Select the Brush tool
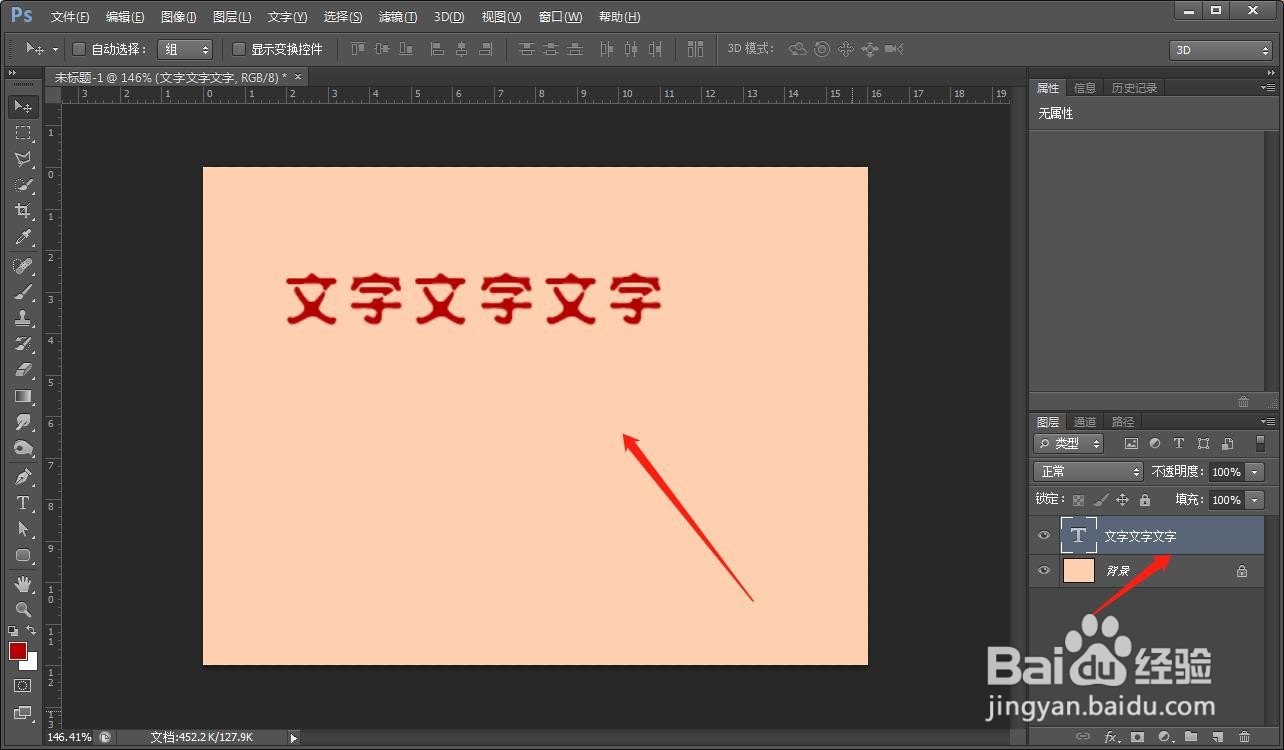1284x750 pixels. 23,292
